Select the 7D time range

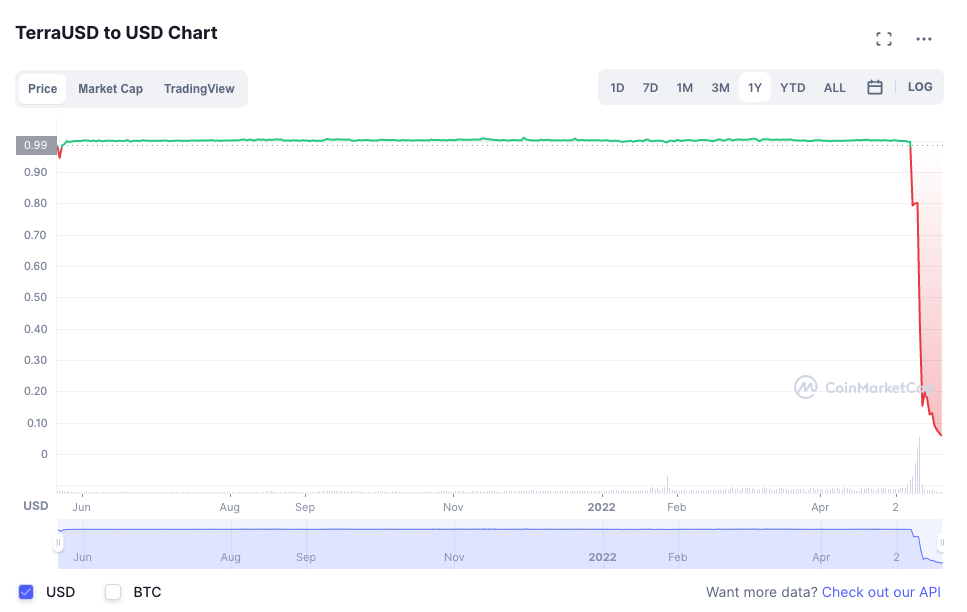650,88
